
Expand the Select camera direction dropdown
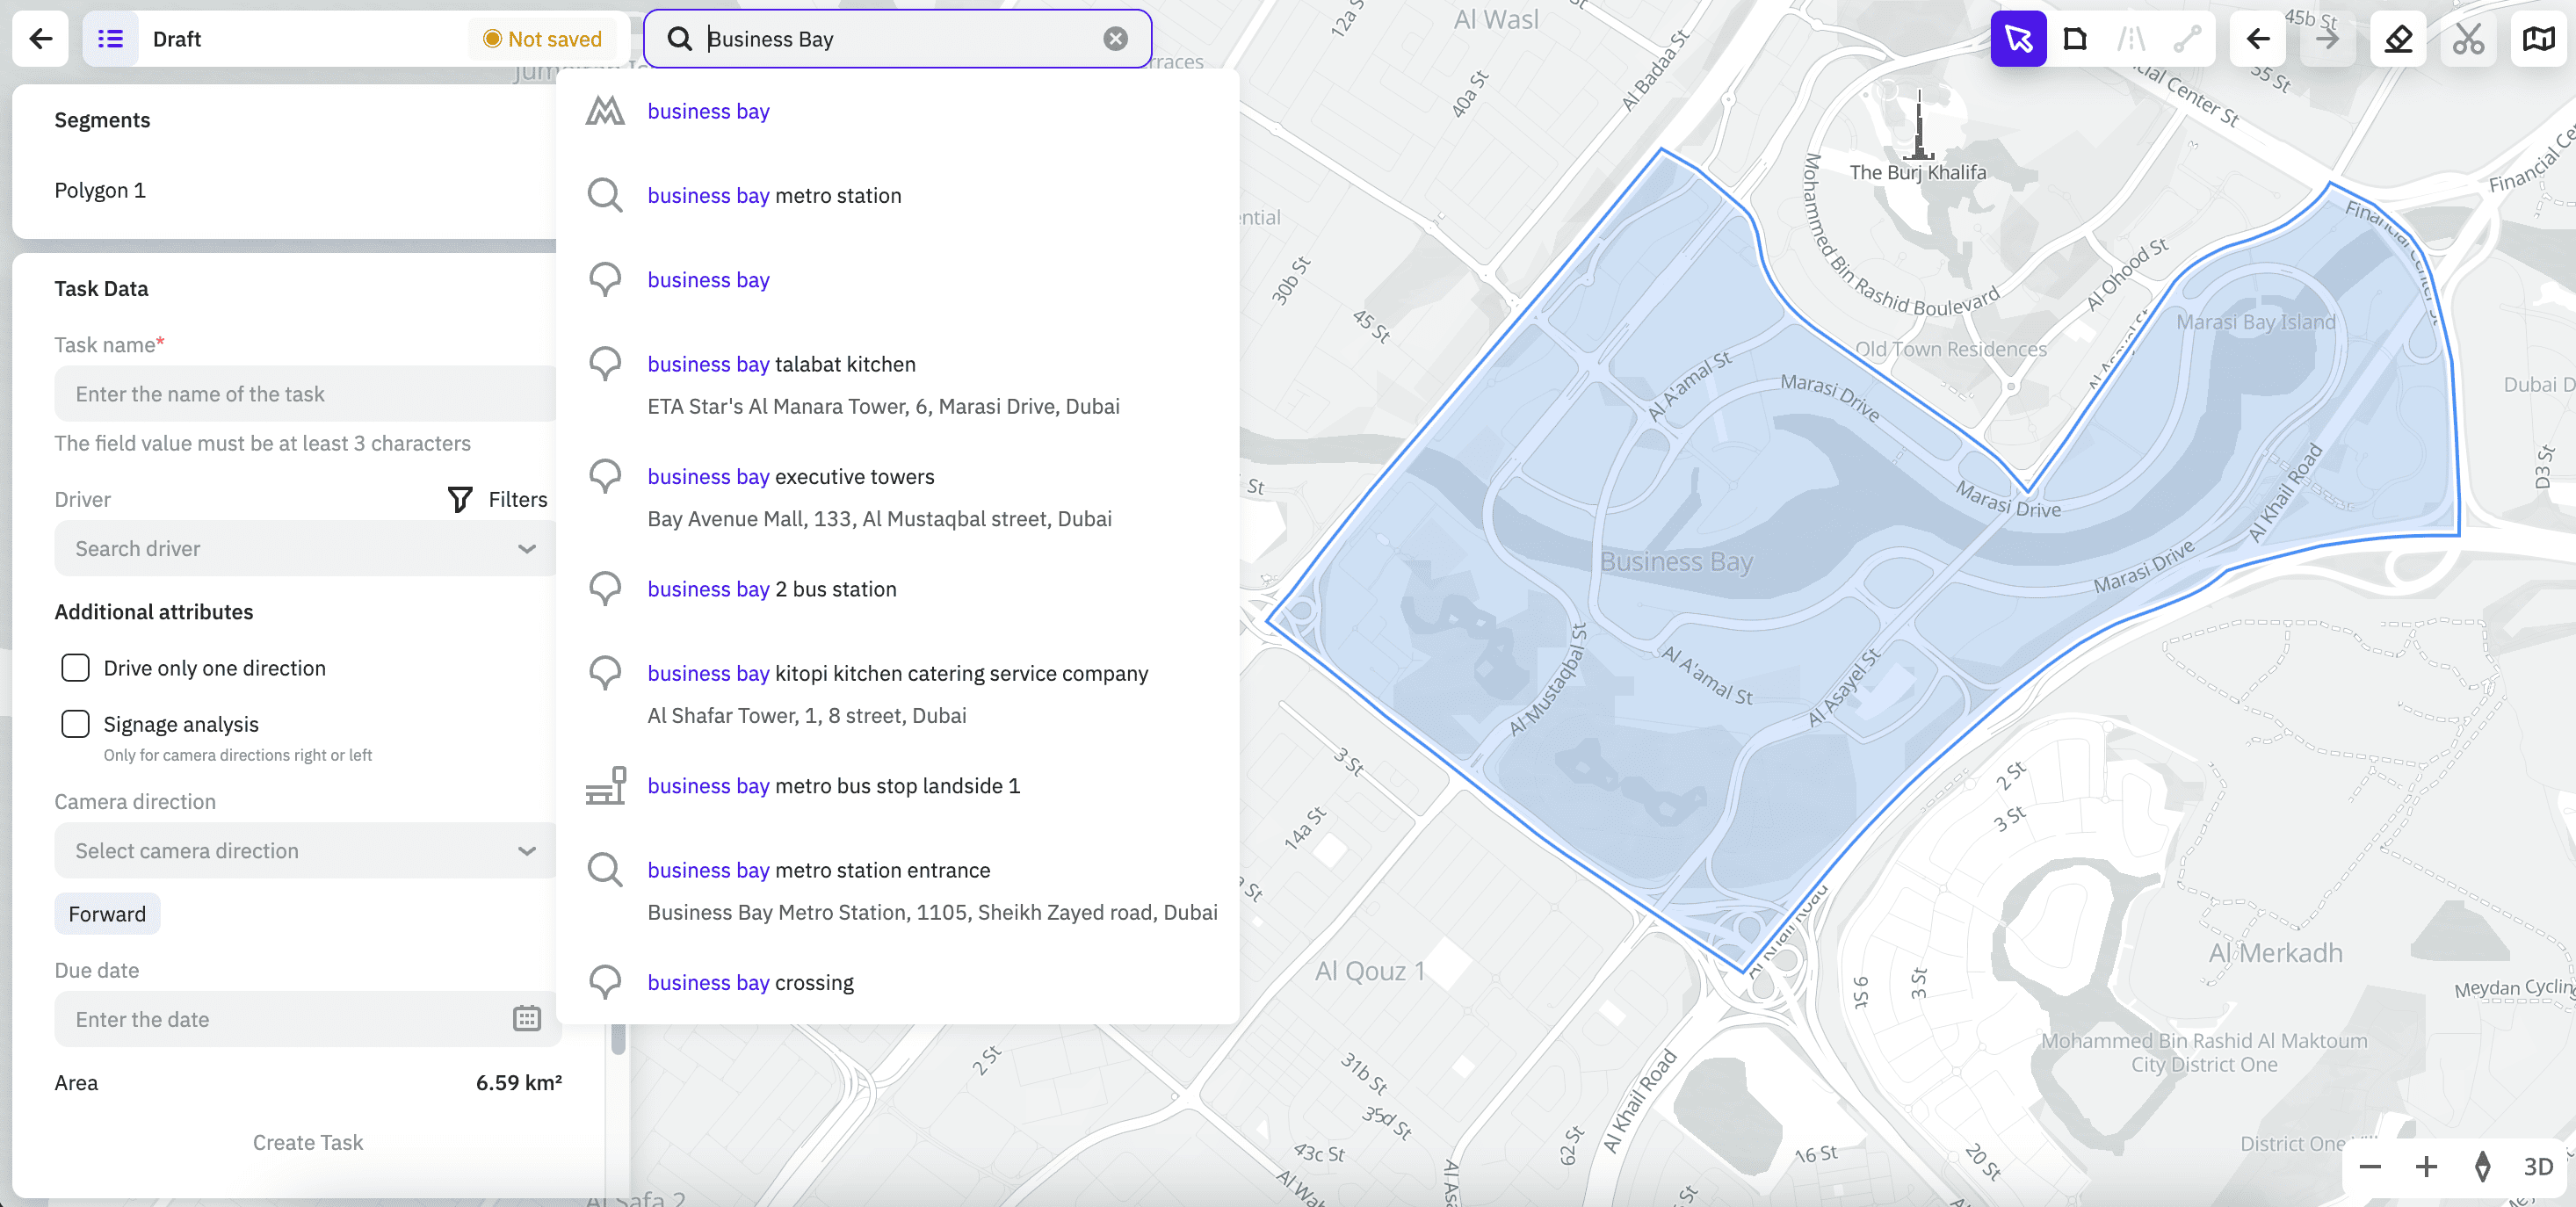[x=304, y=850]
